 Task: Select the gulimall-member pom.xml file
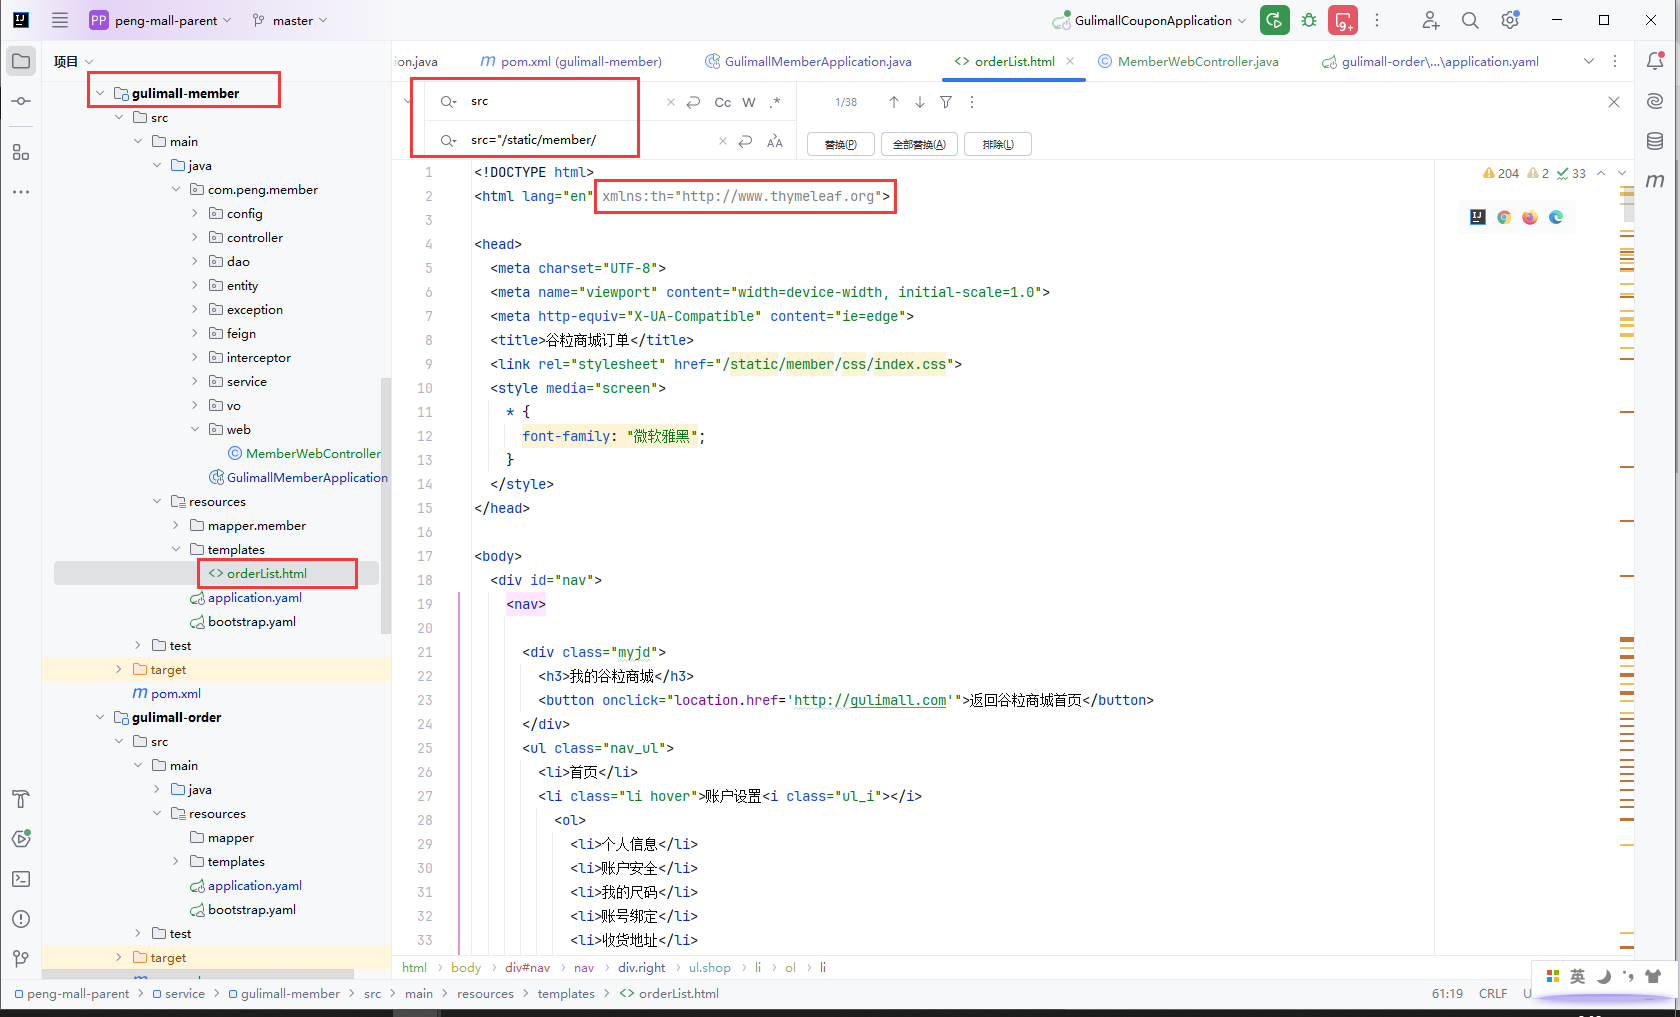(166, 693)
